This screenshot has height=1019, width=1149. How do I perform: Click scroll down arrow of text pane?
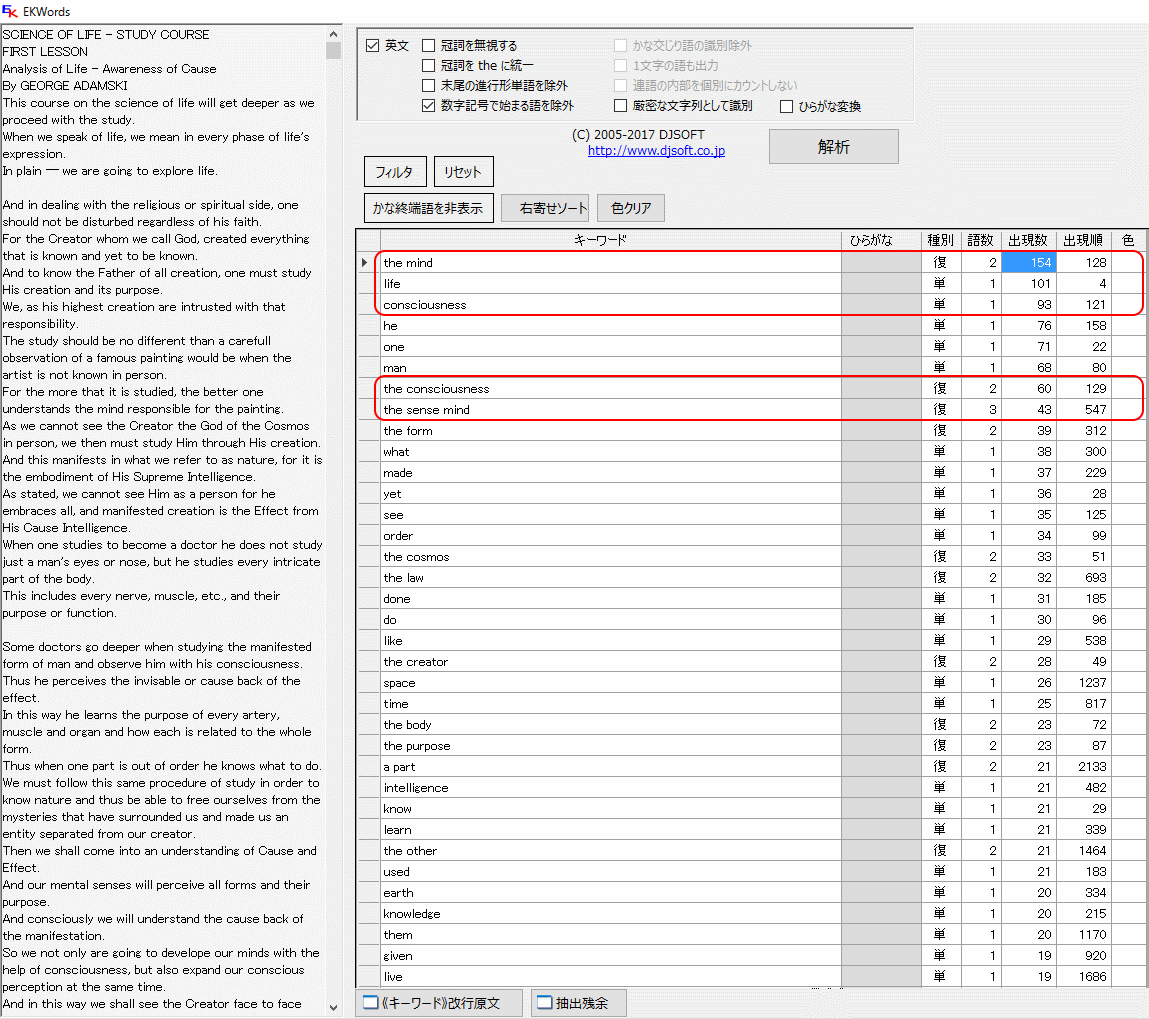point(333,1007)
